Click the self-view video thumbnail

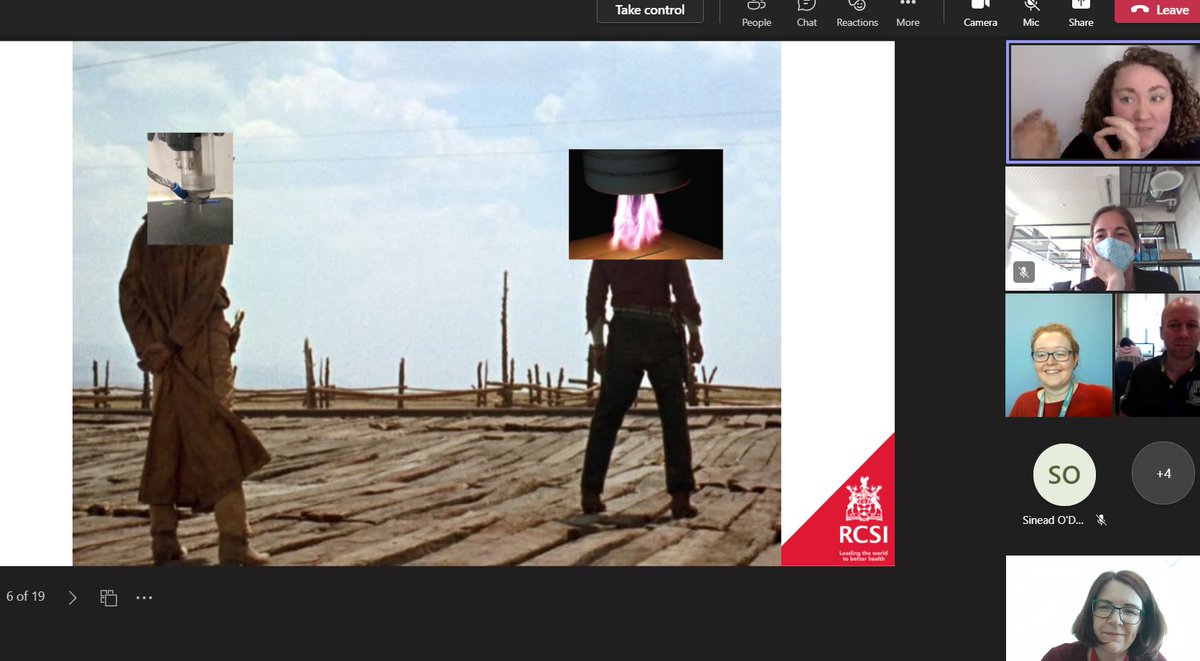pyautogui.click(x=1102, y=608)
